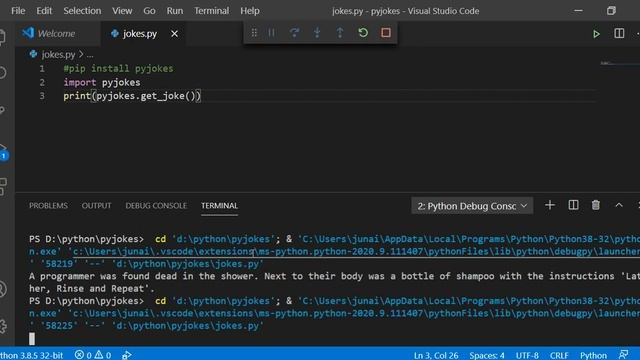Image resolution: width=640 pixels, height=360 pixels.
Task: Open the Edit menu
Action: [44, 11]
